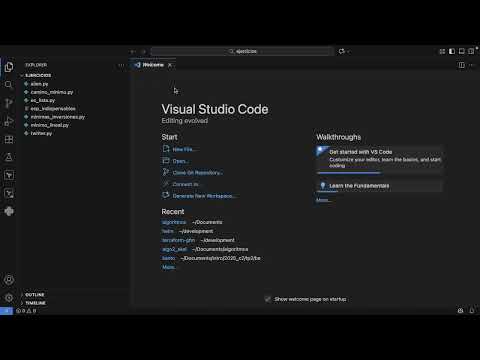Image resolution: width=480 pixels, height=360 pixels.
Task: Open the Extensions view
Action: pyautogui.click(x=9, y=139)
